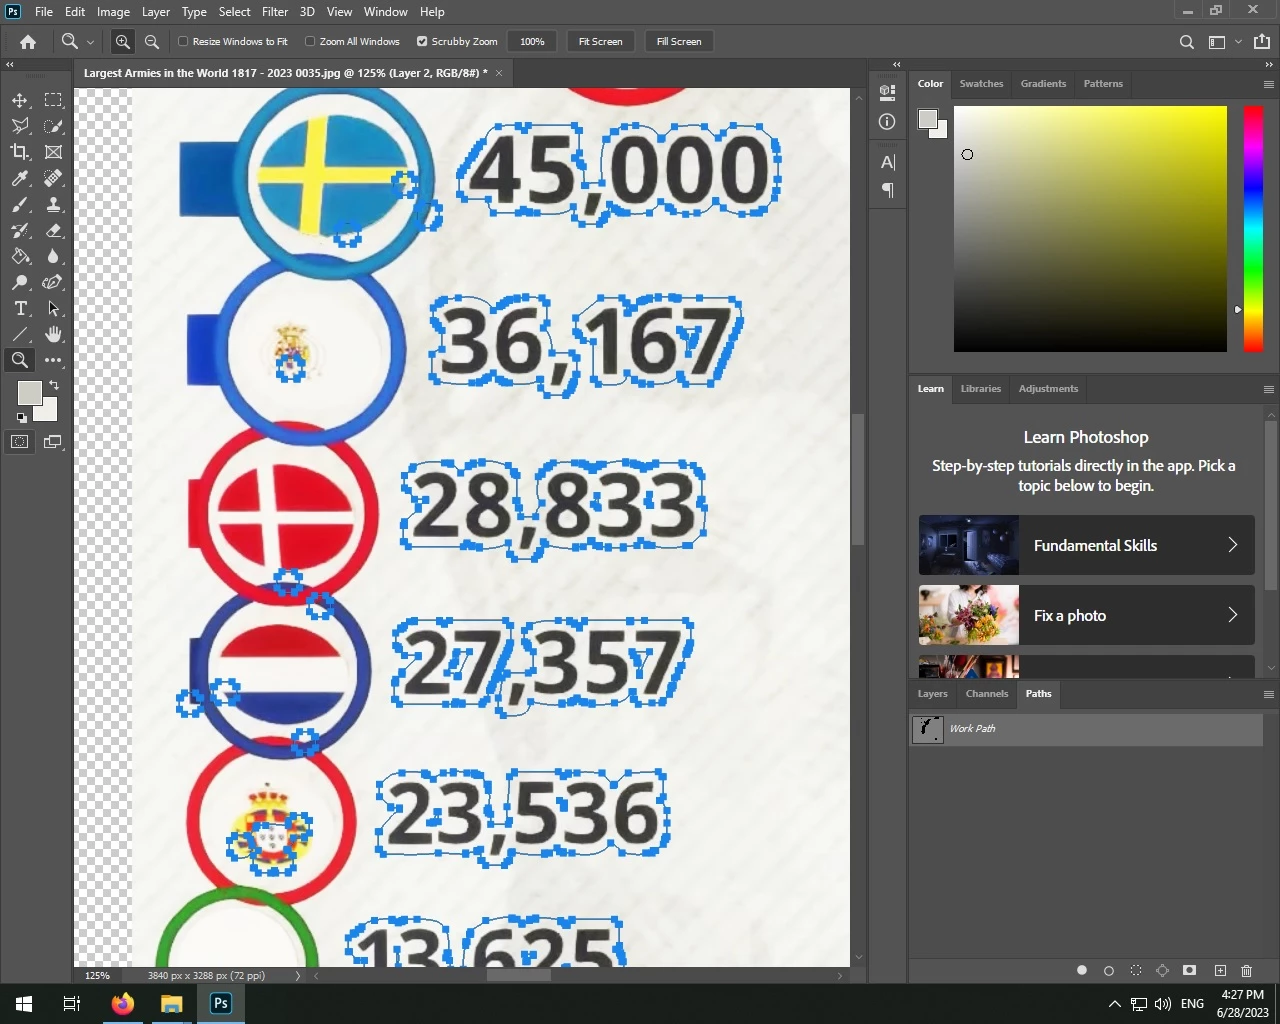Create a new path with plus icon
Screen dimensions: 1280x1024
1220,970
